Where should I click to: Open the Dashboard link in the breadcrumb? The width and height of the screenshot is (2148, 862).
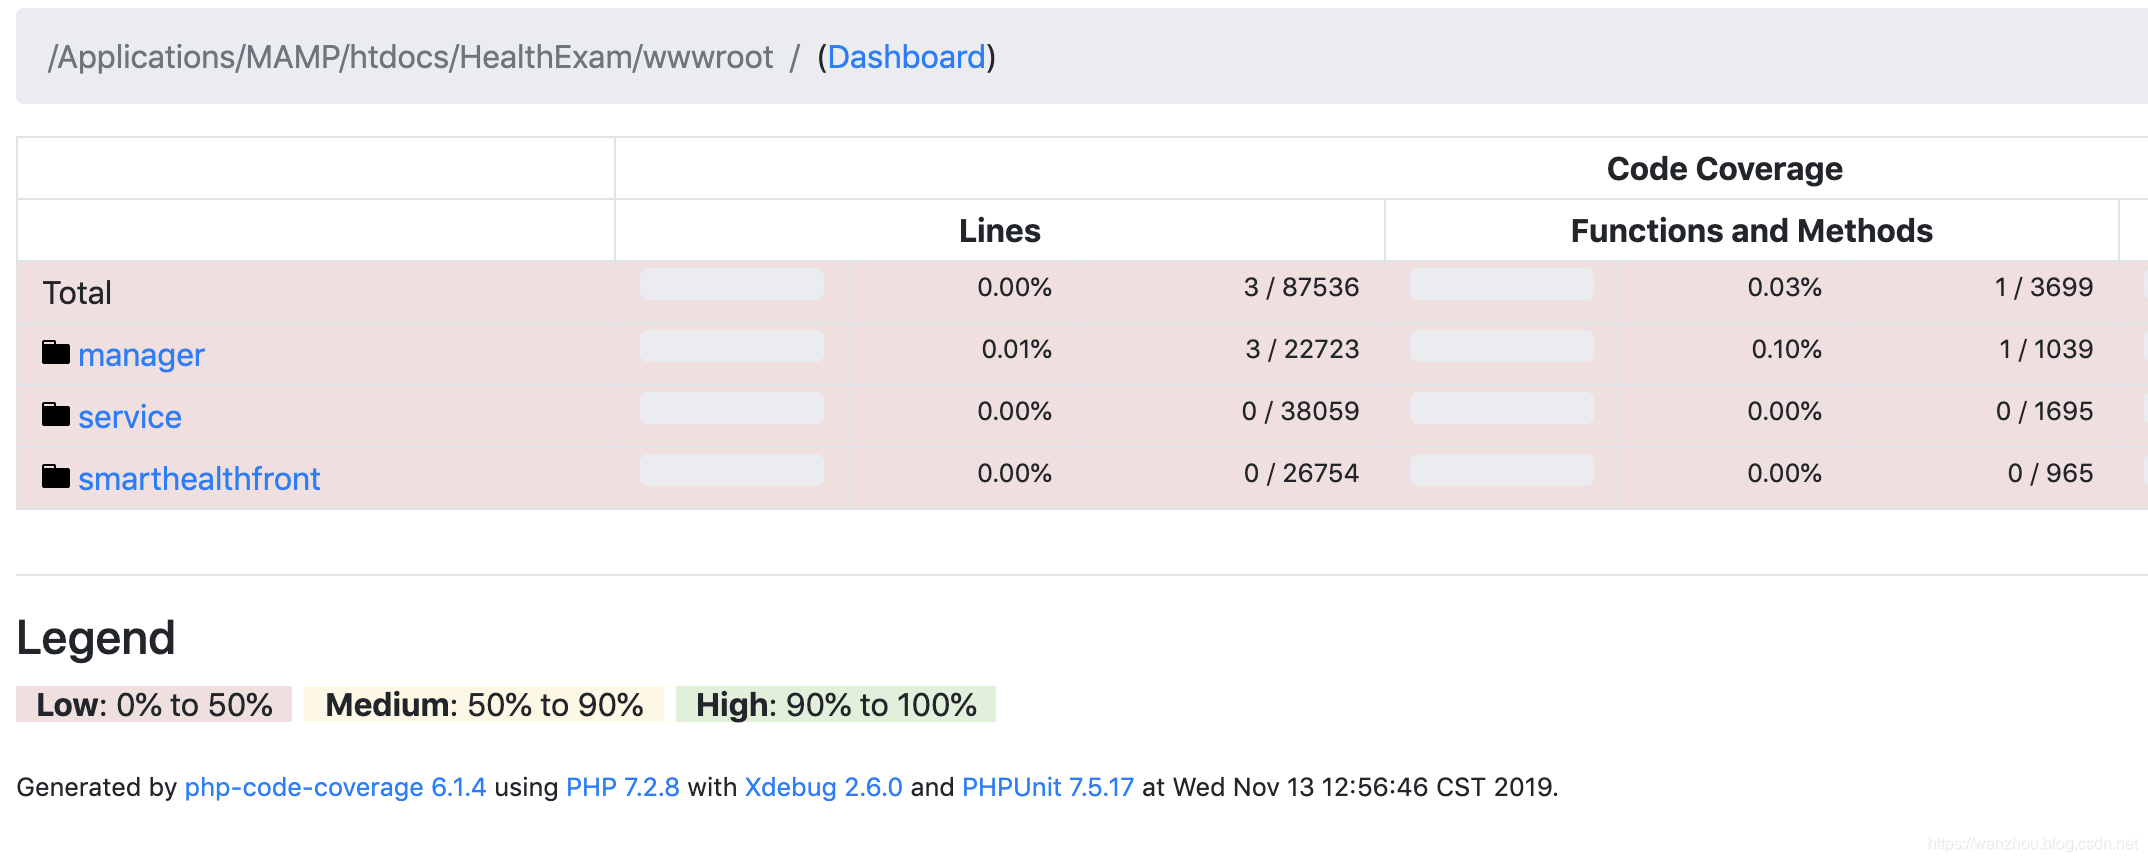[x=906, y=57]
